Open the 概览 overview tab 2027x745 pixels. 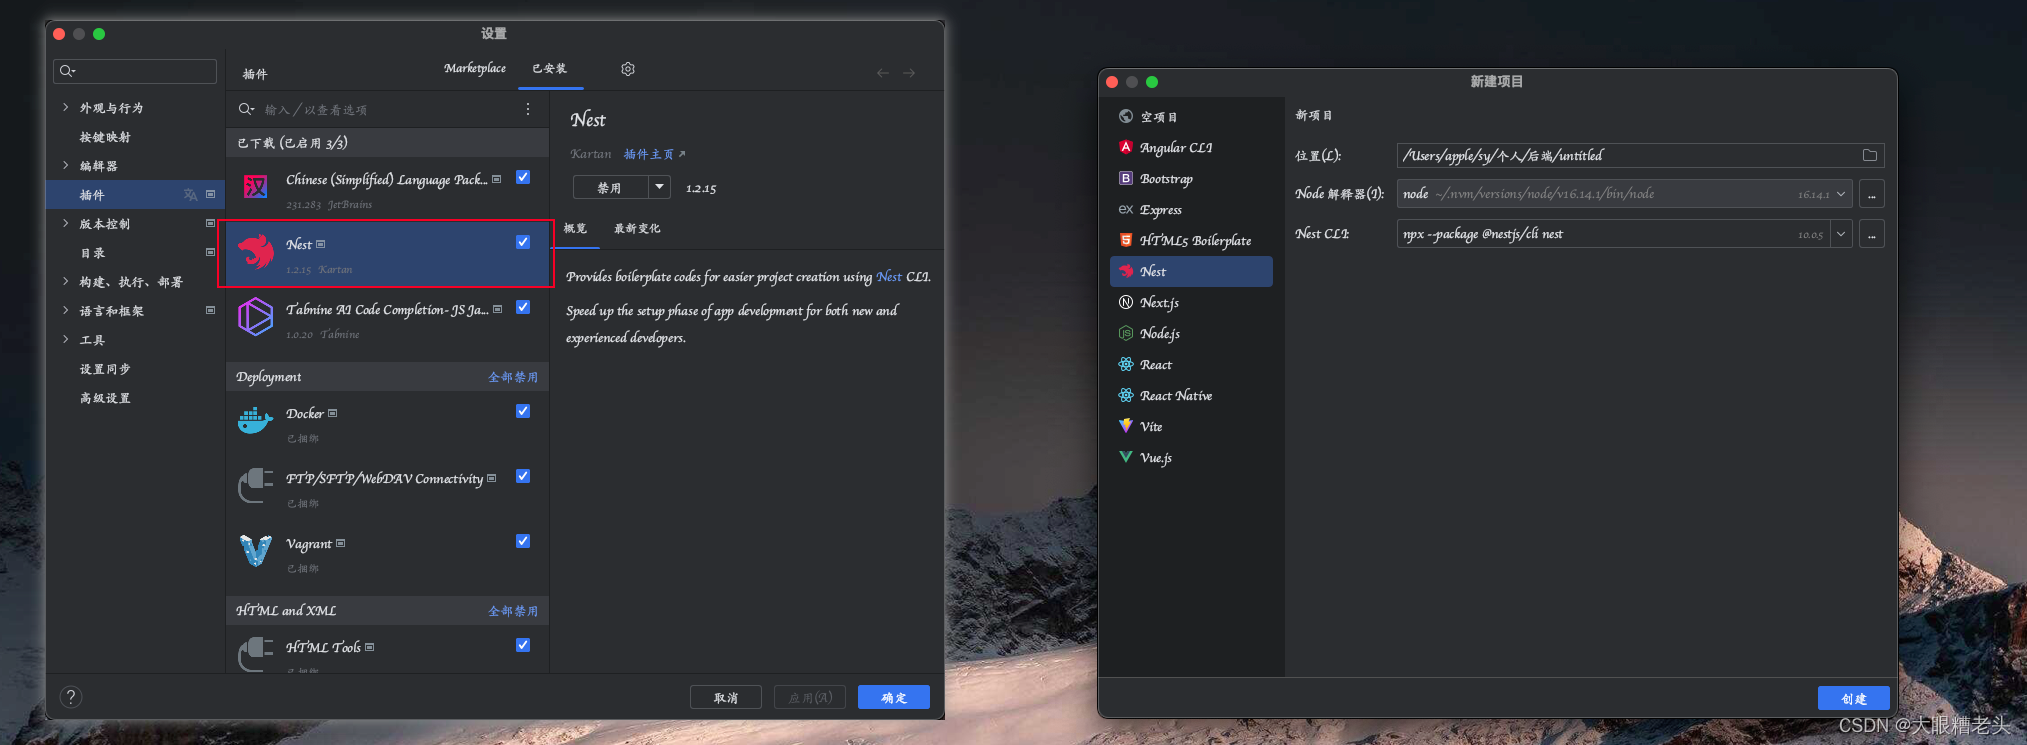coord(575,228)
